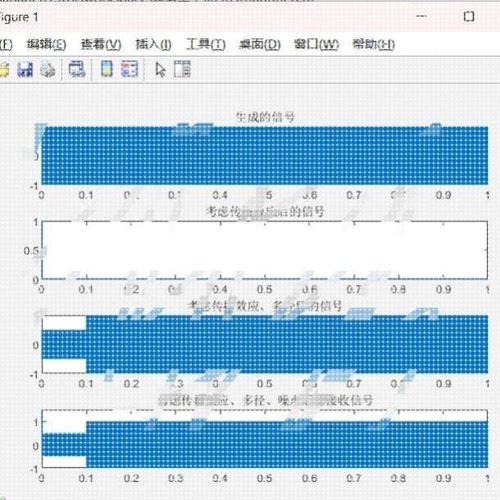Click the first subplot's blue signal plot

265,155
